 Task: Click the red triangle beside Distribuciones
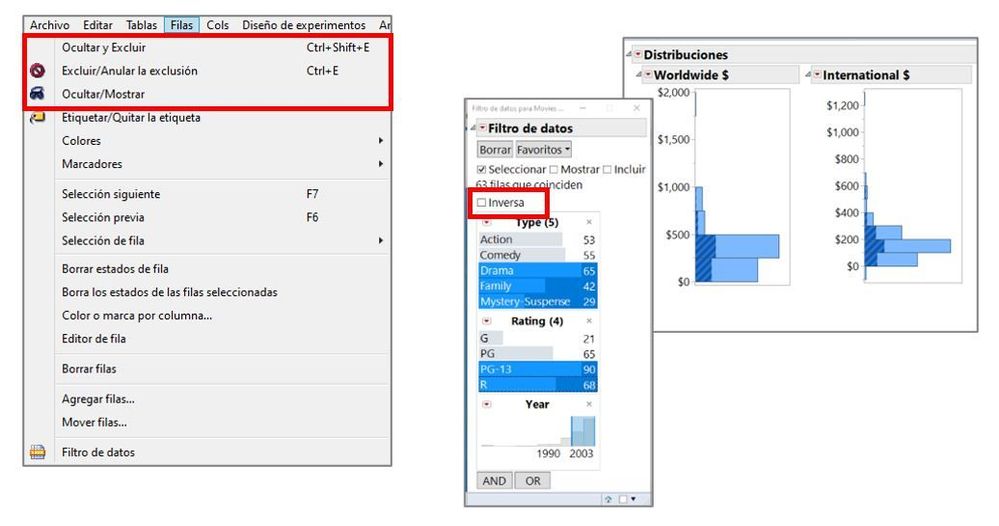(x=638, y=55)
